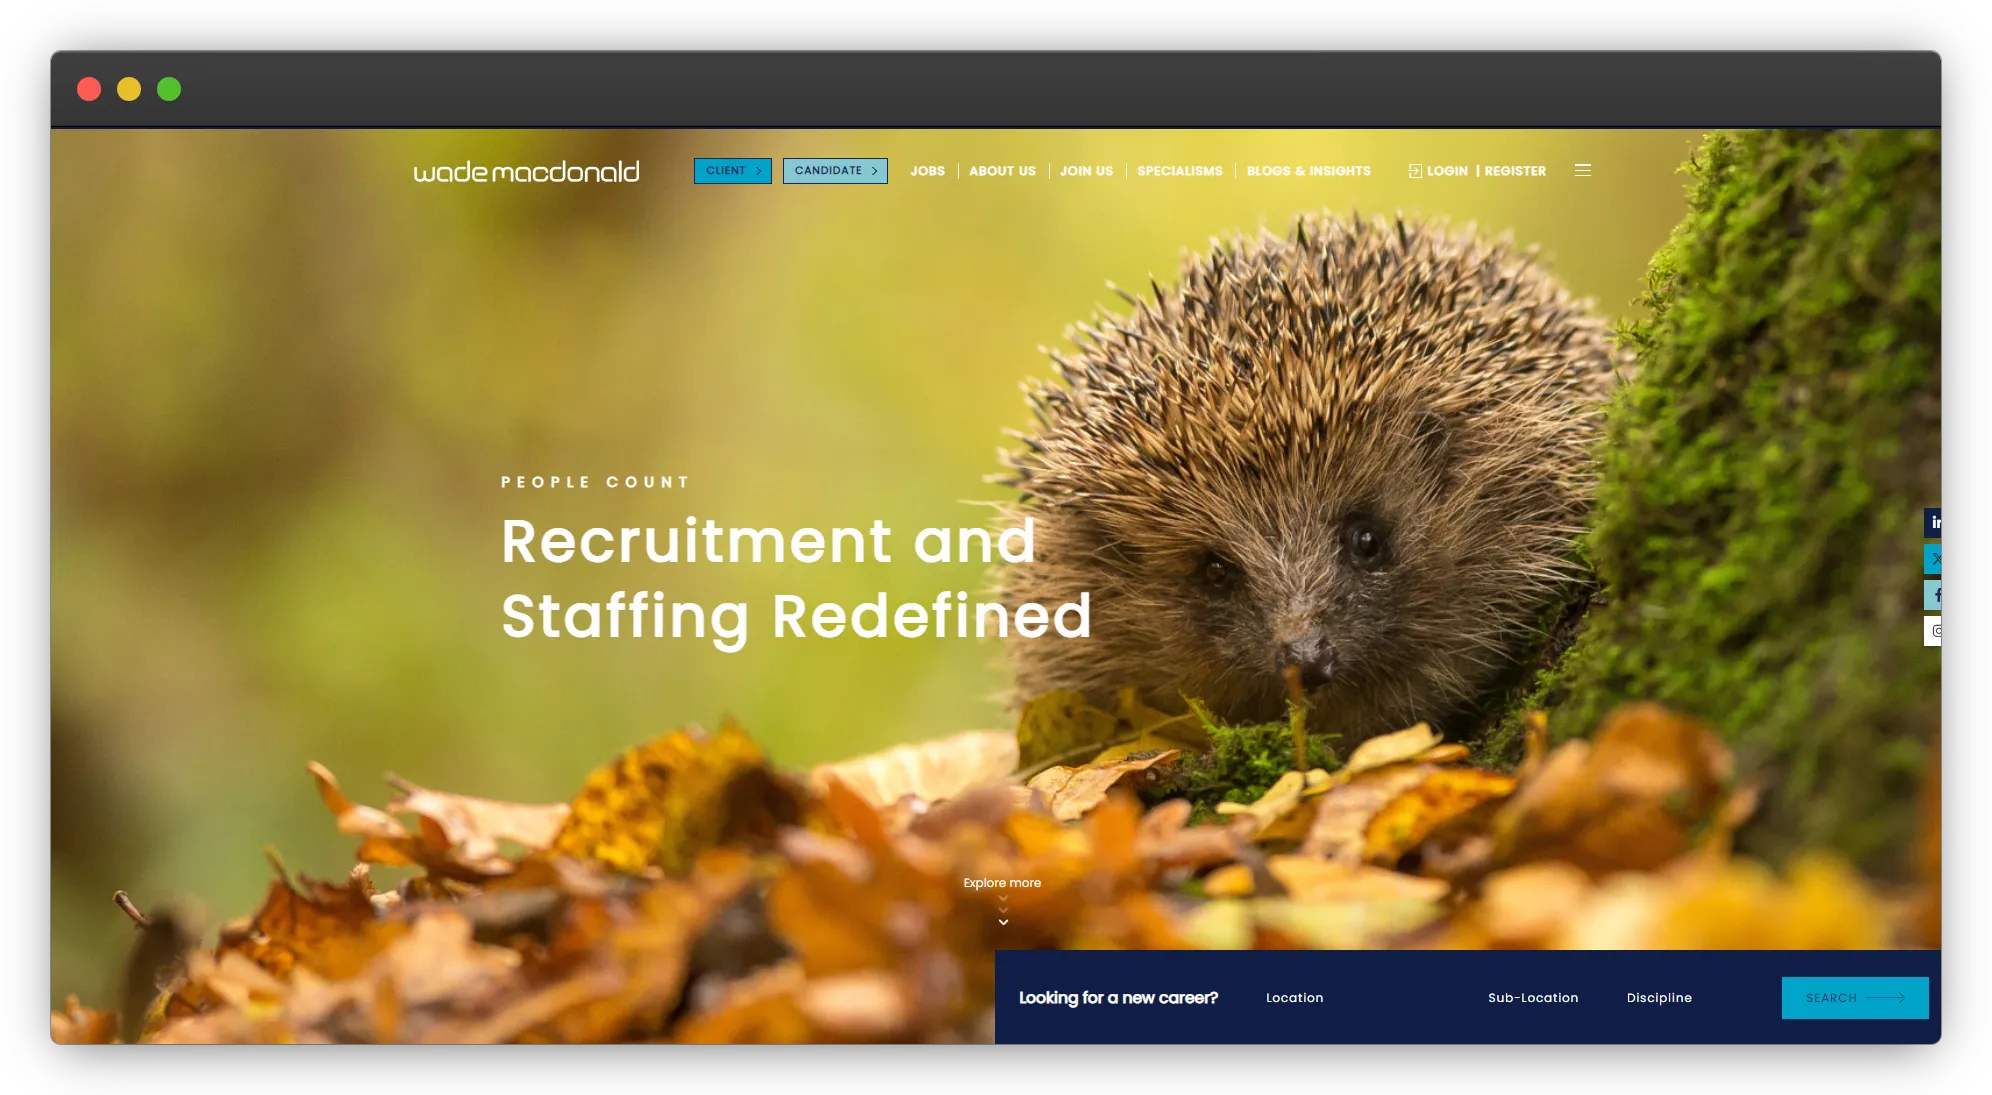Click the Facebook social icon
The image size is (1992, 1095).
click(1934, 595)
